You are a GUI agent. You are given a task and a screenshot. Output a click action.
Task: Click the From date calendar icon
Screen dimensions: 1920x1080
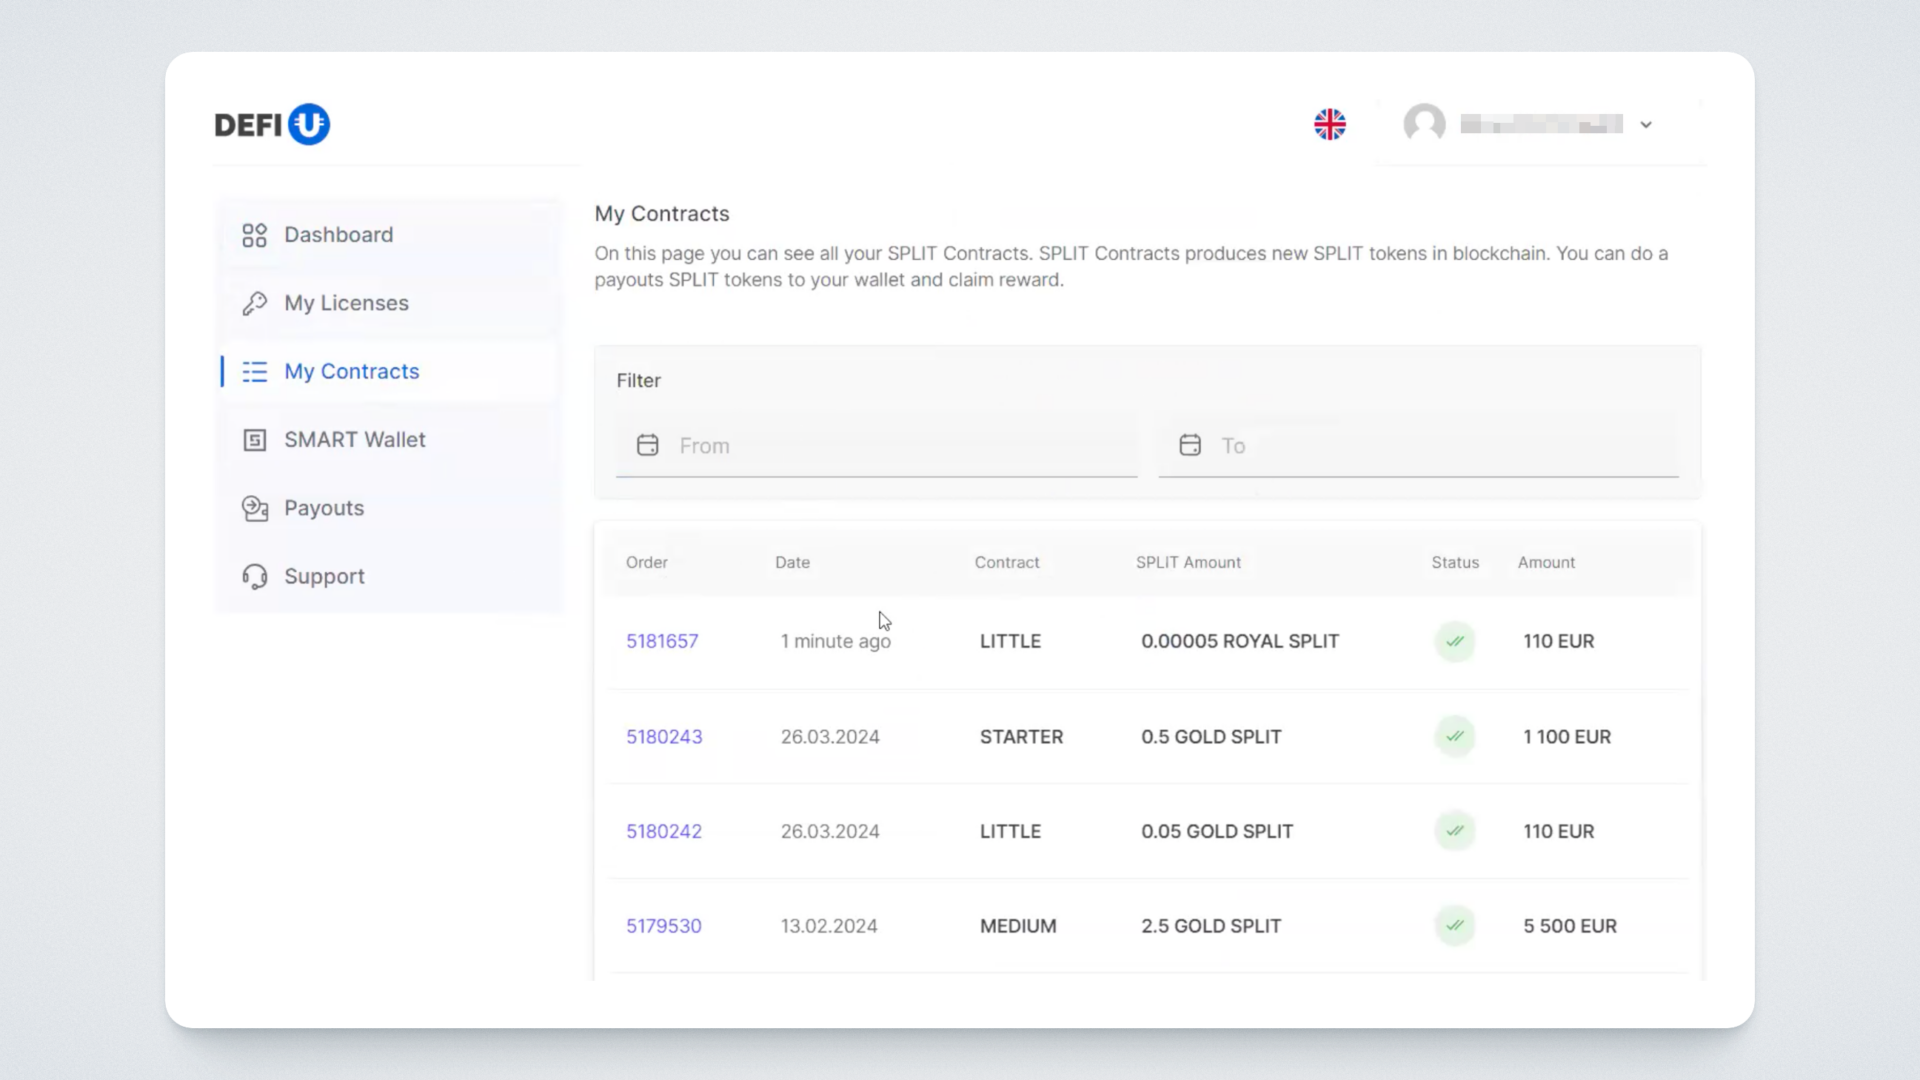pos(648,446)
